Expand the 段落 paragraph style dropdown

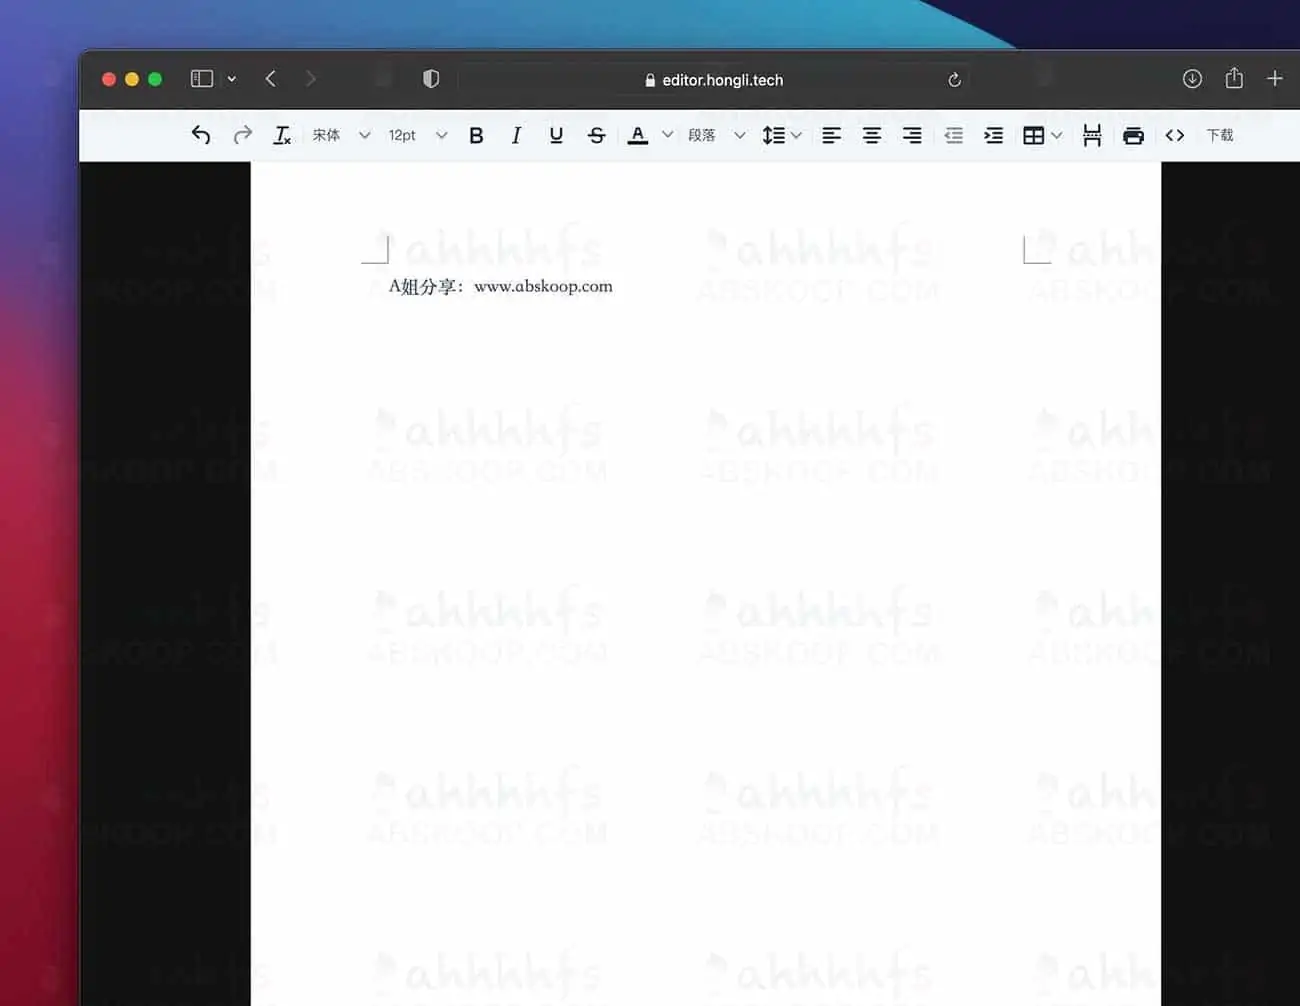click(716, 135)
